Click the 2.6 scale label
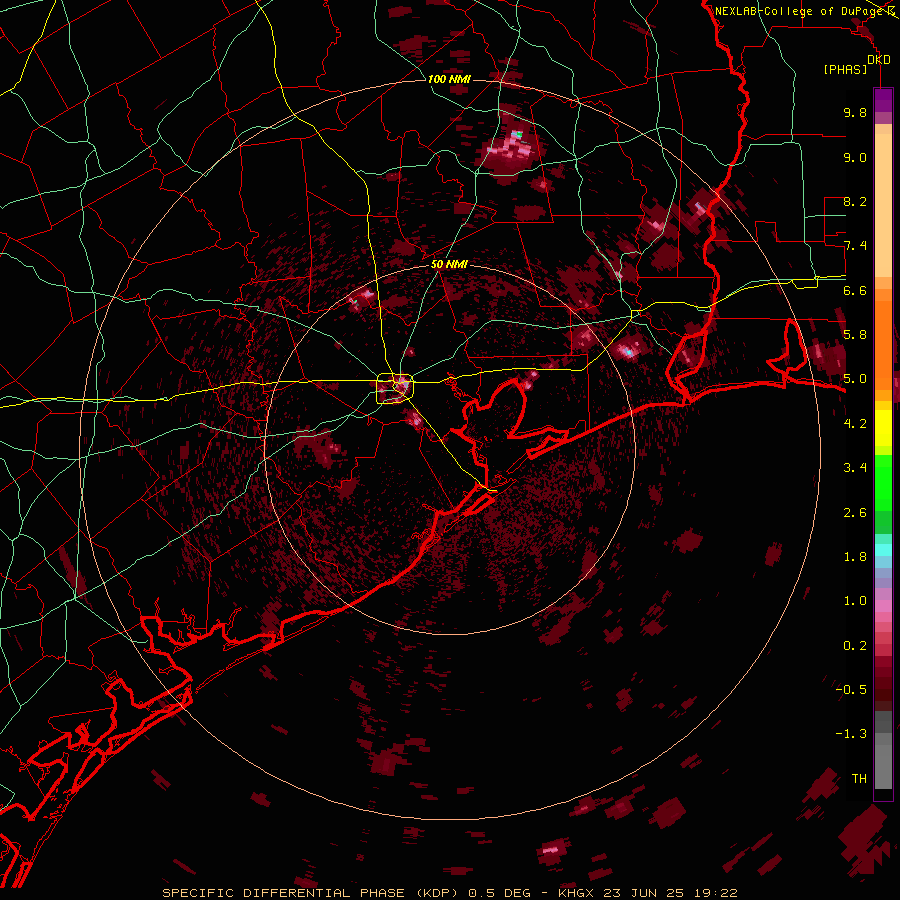 (x=855, y=513)
